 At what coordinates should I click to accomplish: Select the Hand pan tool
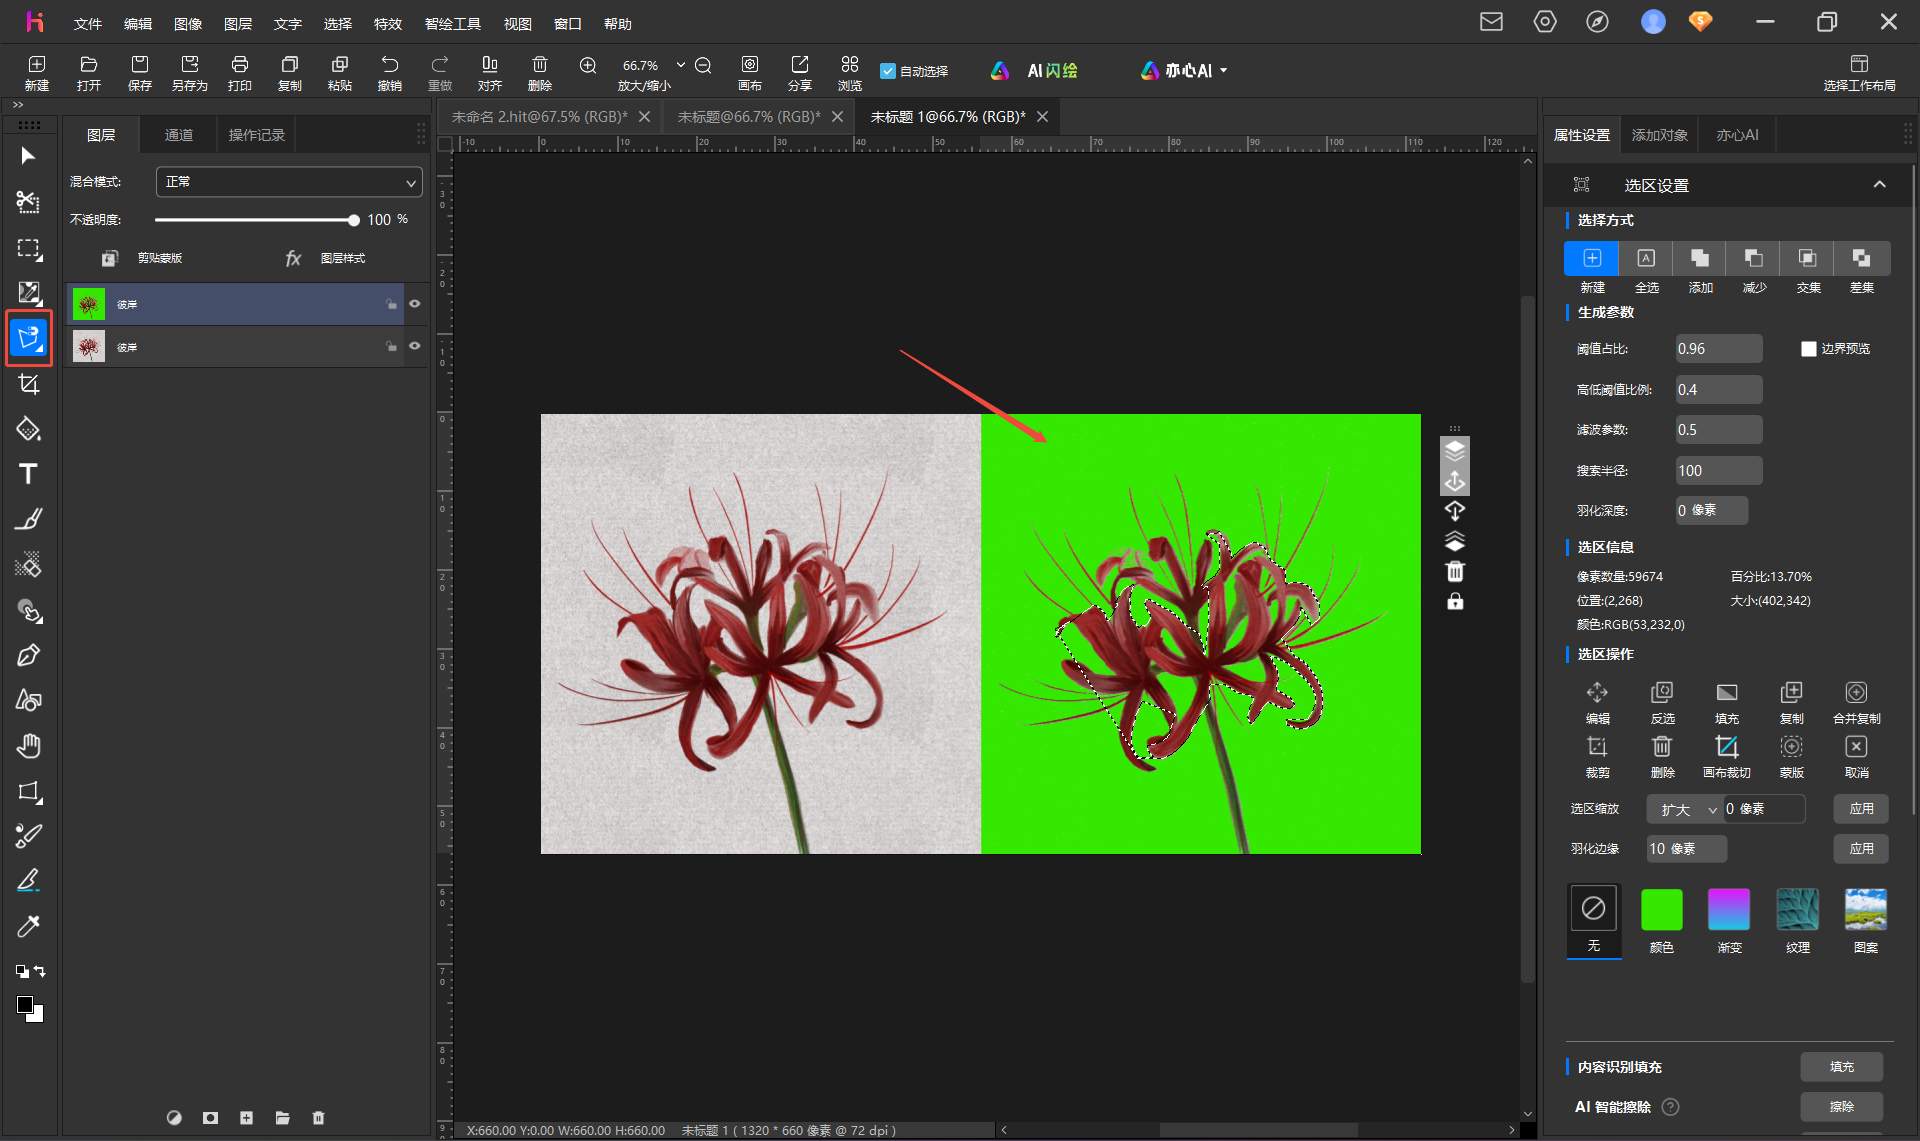click(x=28, y=745)
